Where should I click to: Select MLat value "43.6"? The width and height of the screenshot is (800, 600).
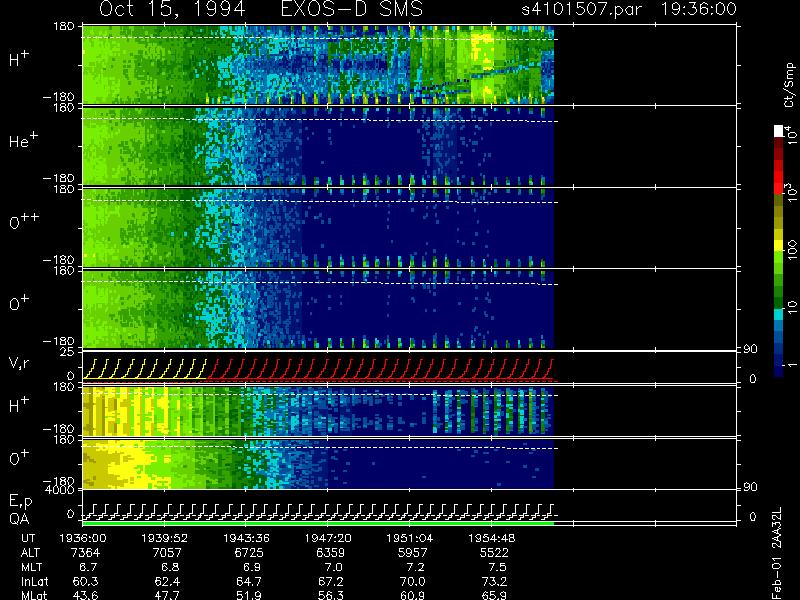[x=85, y=595]
